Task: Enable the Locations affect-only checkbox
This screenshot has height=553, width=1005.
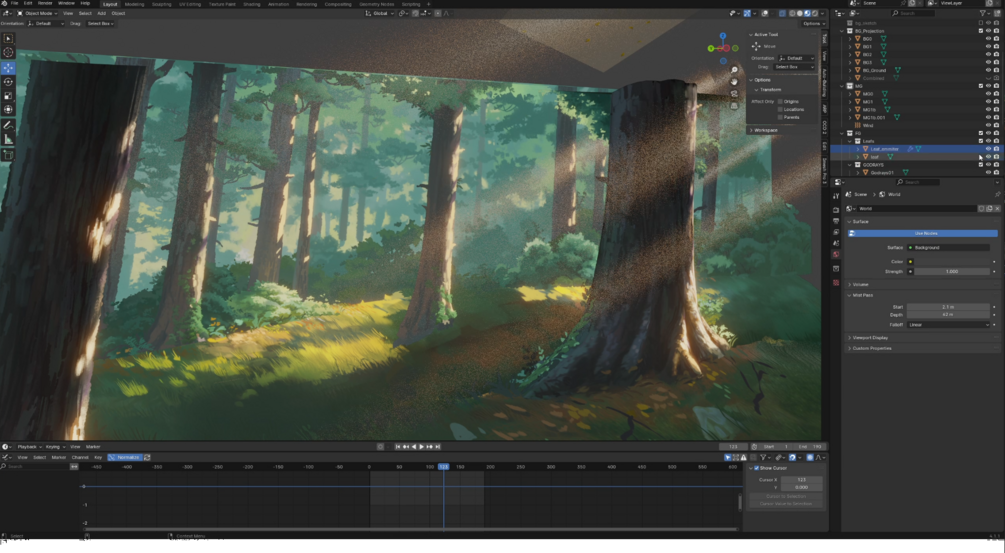Action: (x=780, y=109)
